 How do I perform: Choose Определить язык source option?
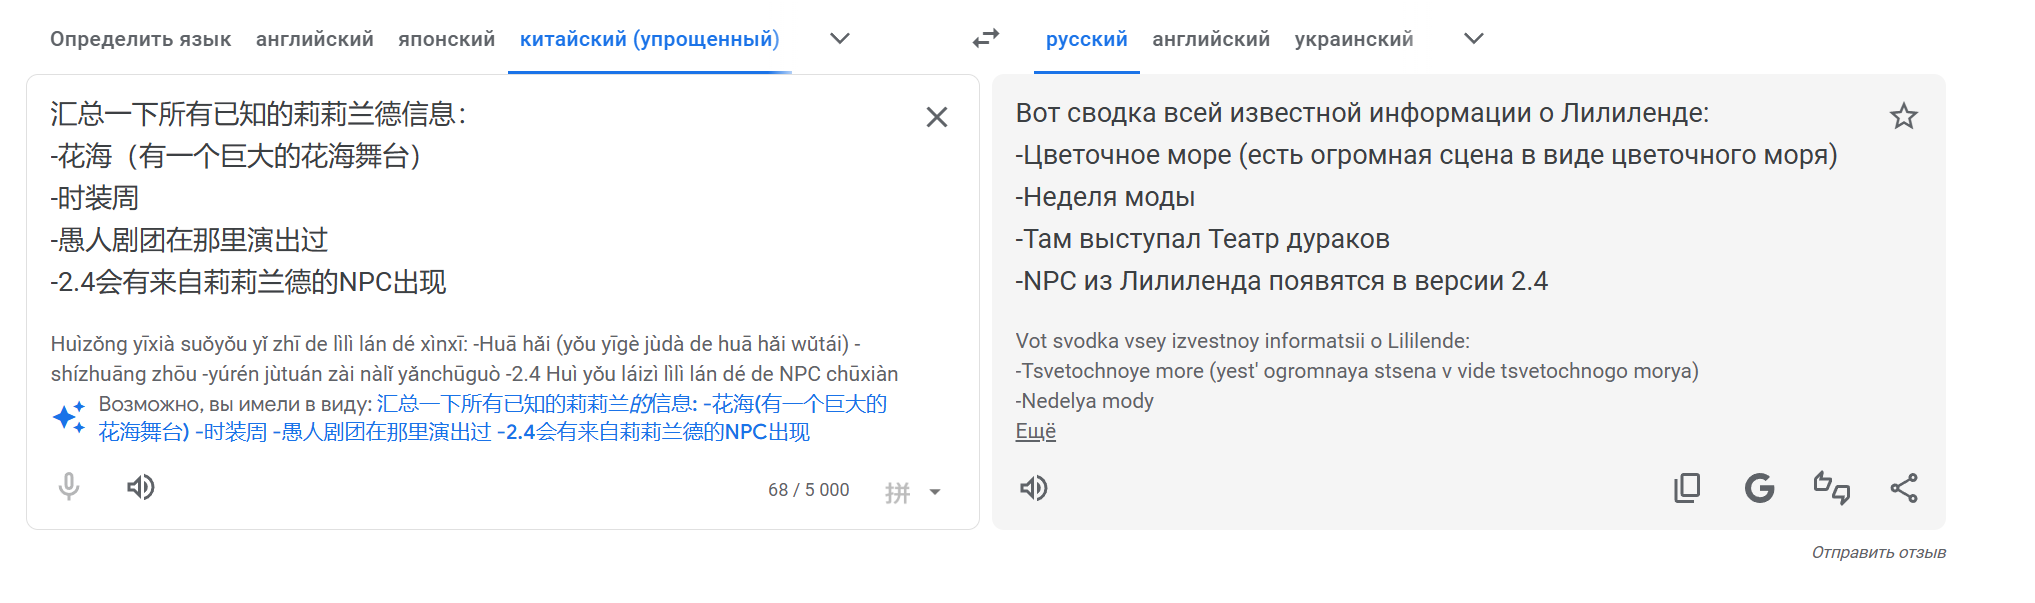[x=141, y=39]
